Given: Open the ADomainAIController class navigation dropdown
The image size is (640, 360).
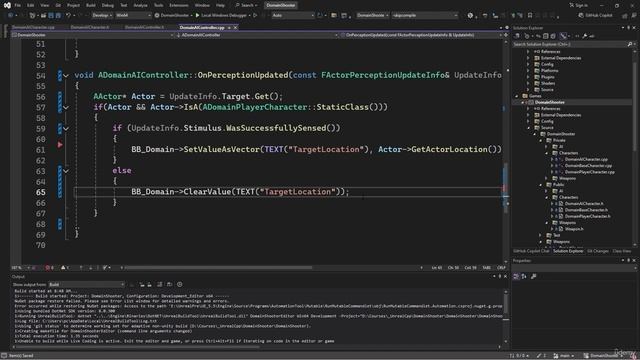Looking at the screenshot, I should [257, 35].
